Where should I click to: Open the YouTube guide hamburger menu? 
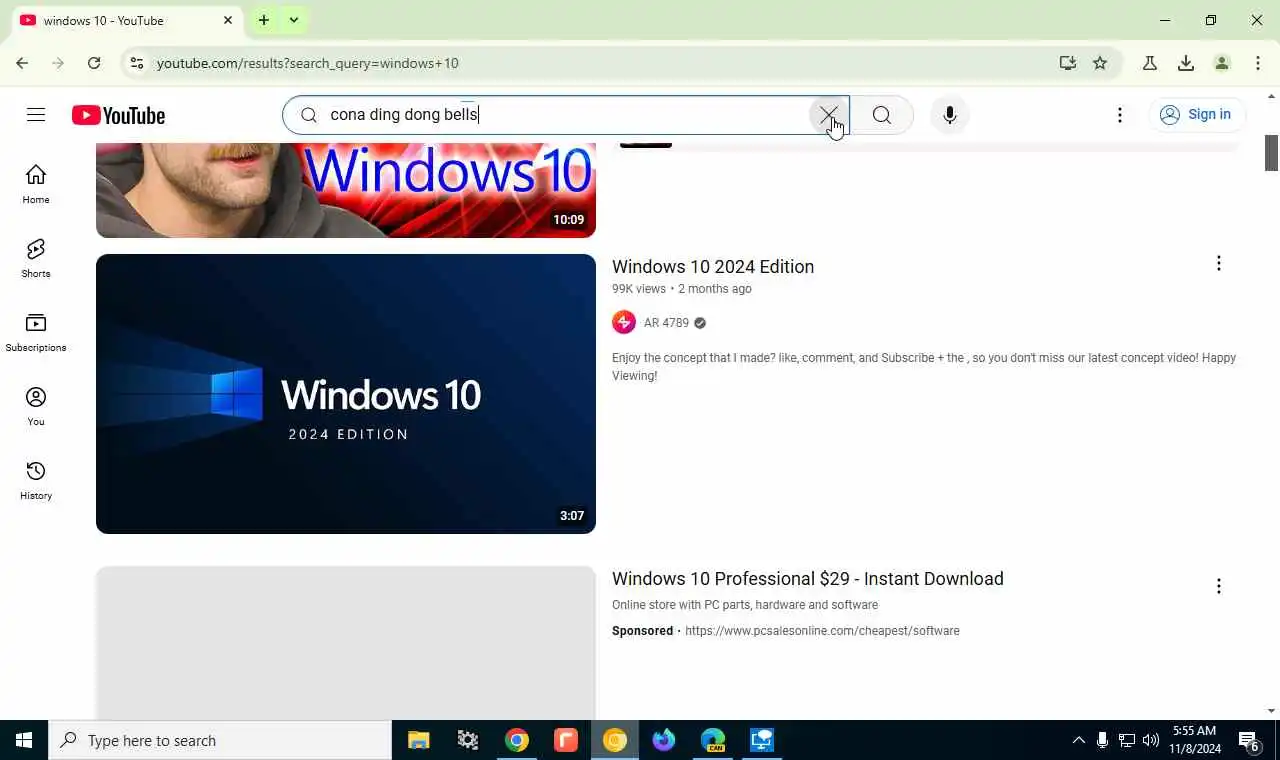pos(36,115)
